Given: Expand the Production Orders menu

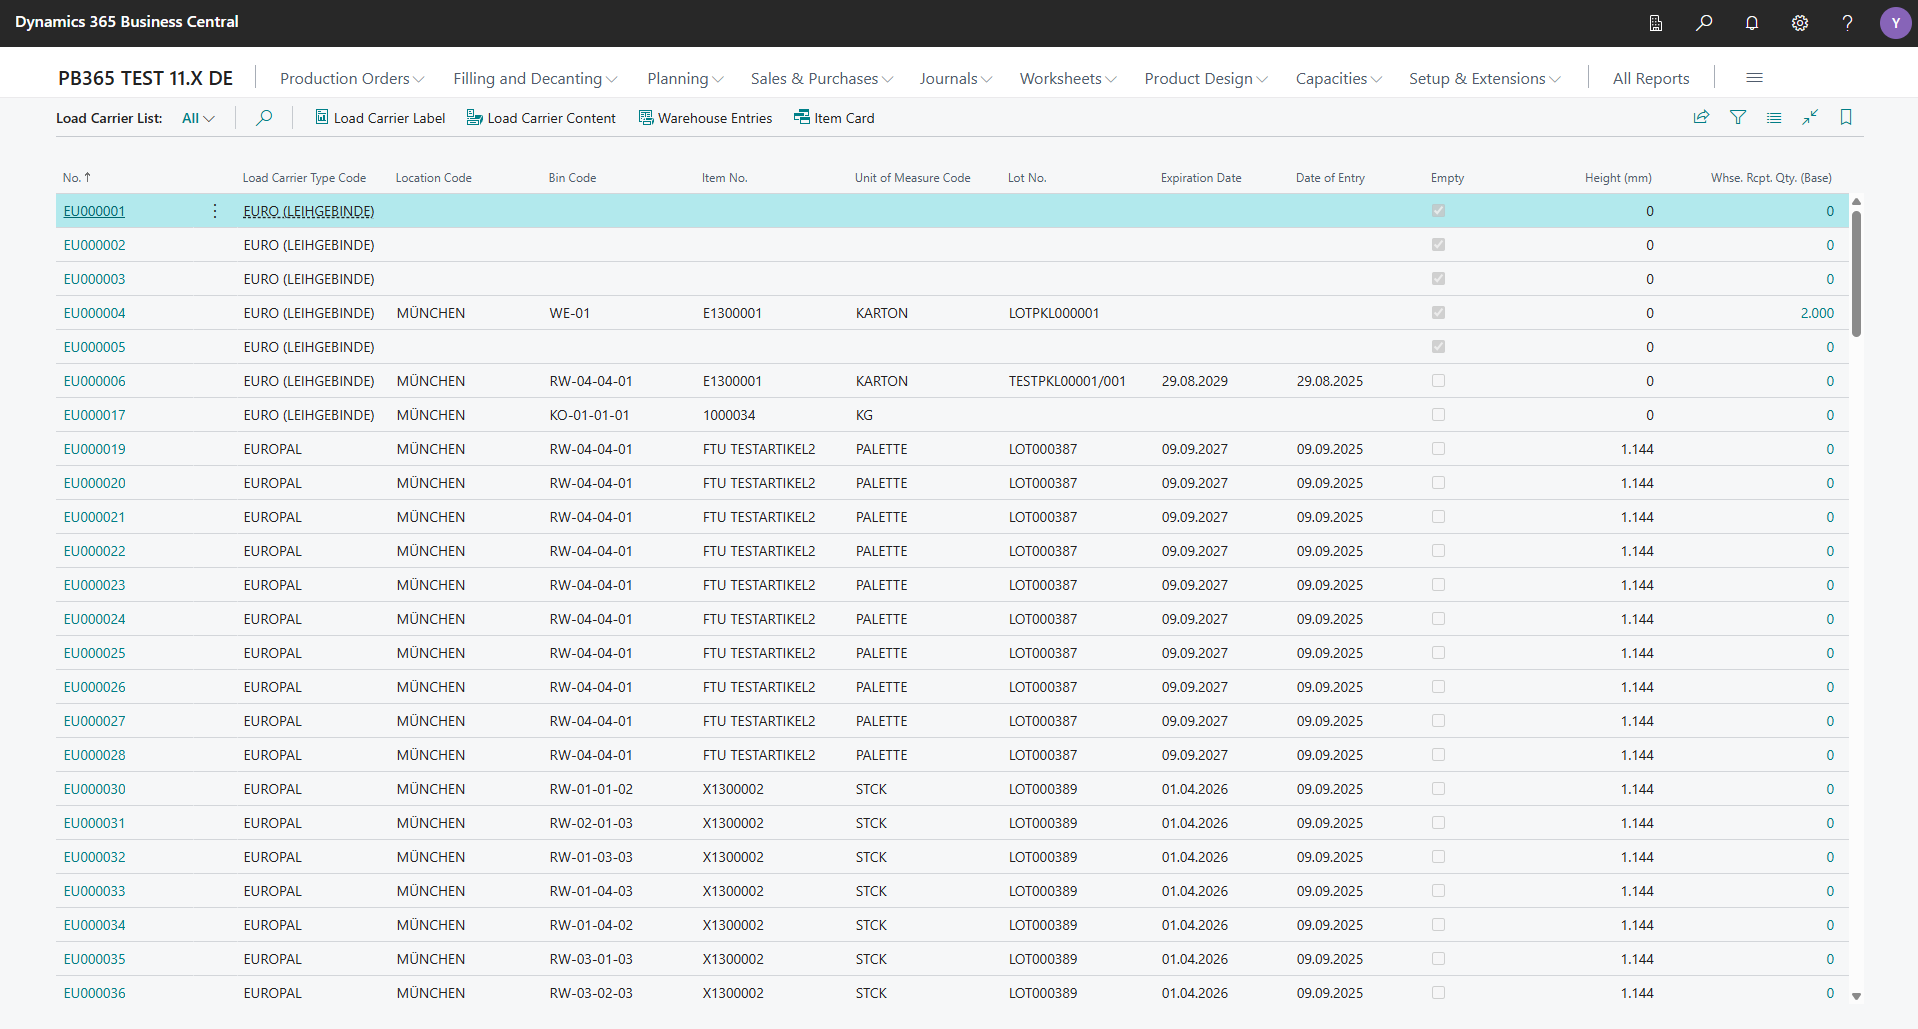Looking at the screenshot, I should click(x=350, y=78).
